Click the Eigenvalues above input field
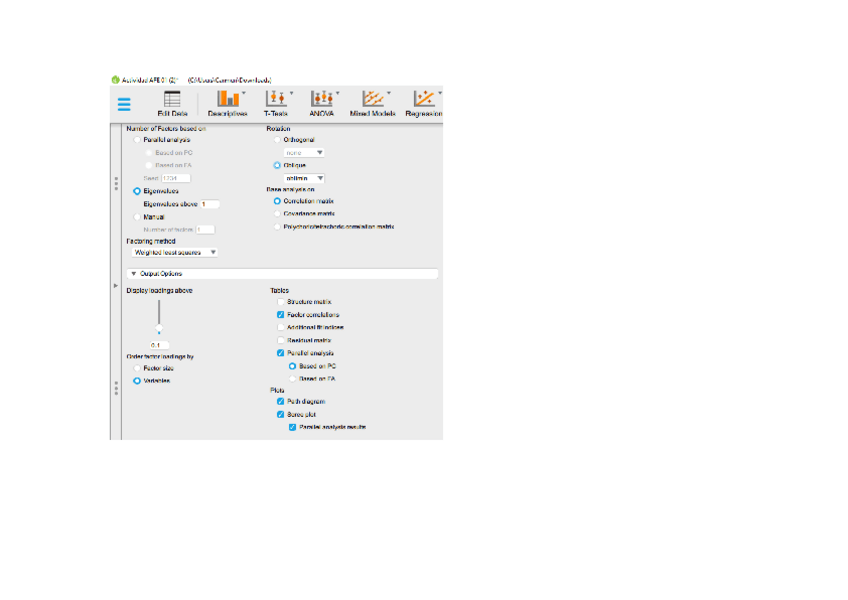848x600 pixels. coord(210,204)
